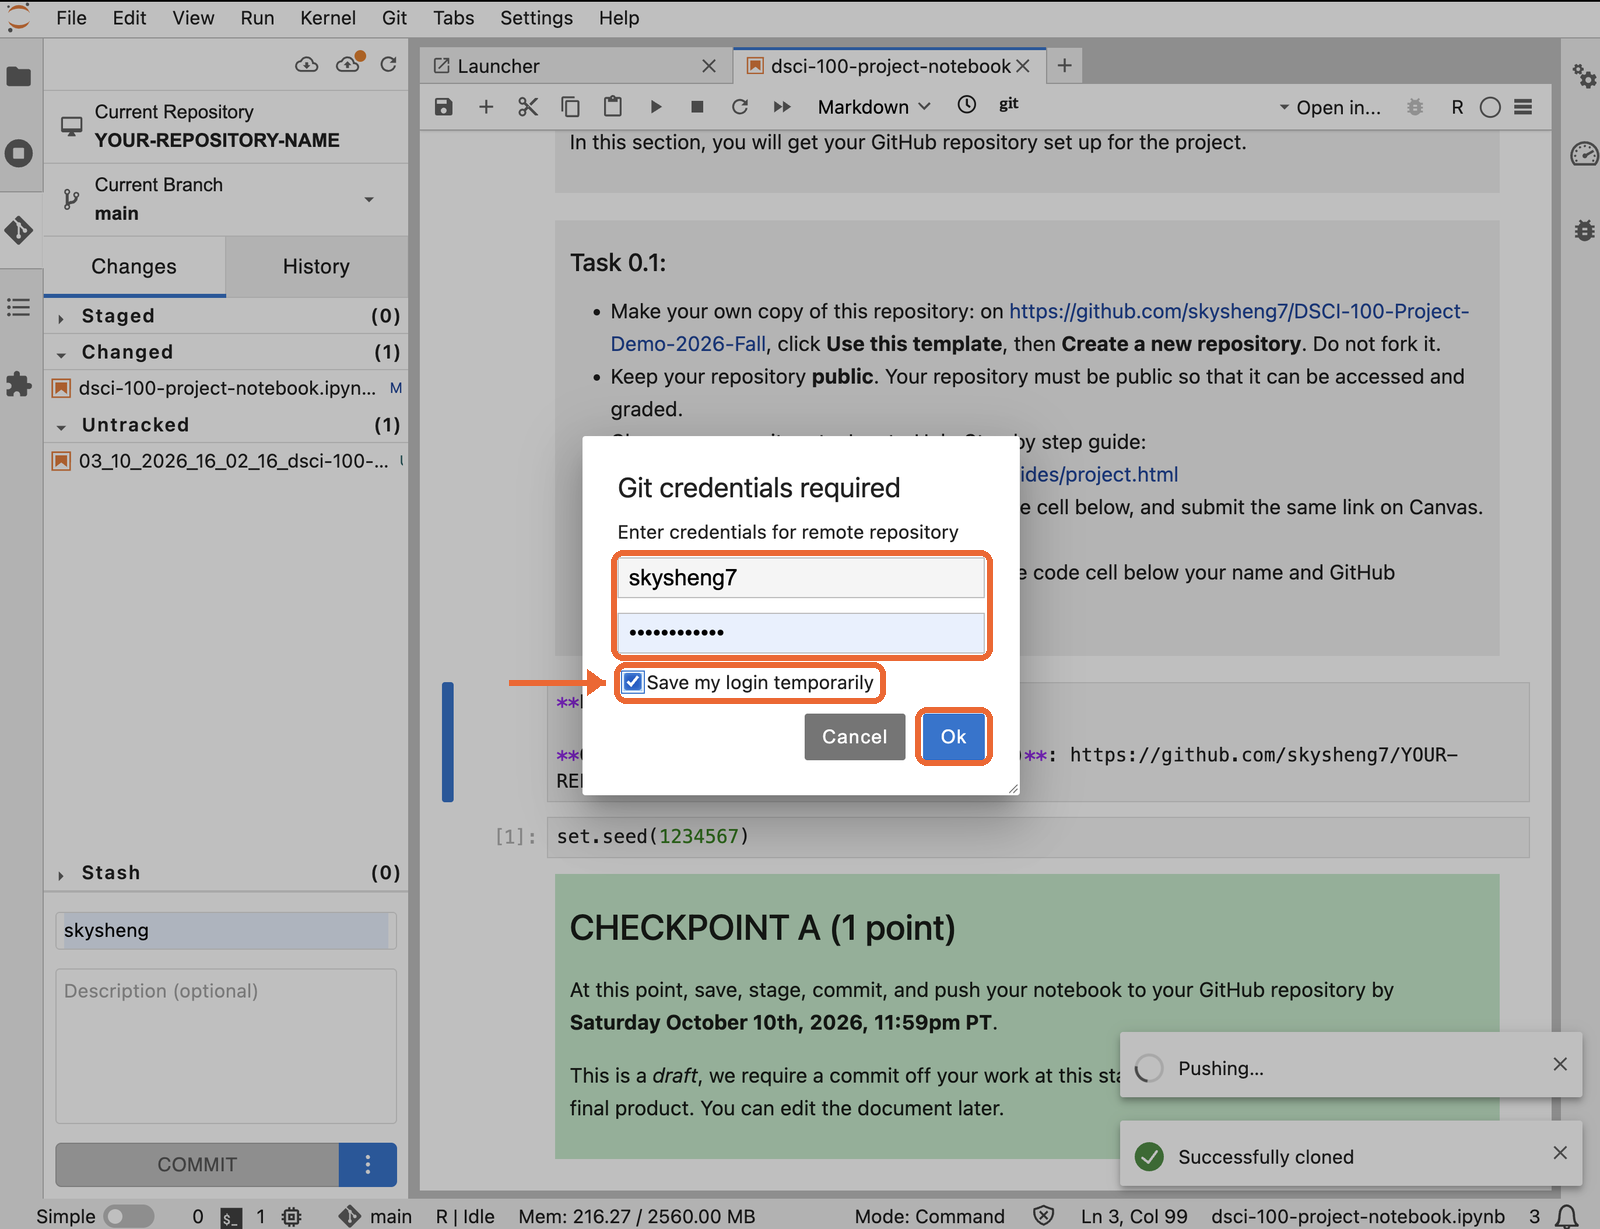Insert a new cell with plus icon
The image size is (1600, 1229).
click(x=486, y=106)
